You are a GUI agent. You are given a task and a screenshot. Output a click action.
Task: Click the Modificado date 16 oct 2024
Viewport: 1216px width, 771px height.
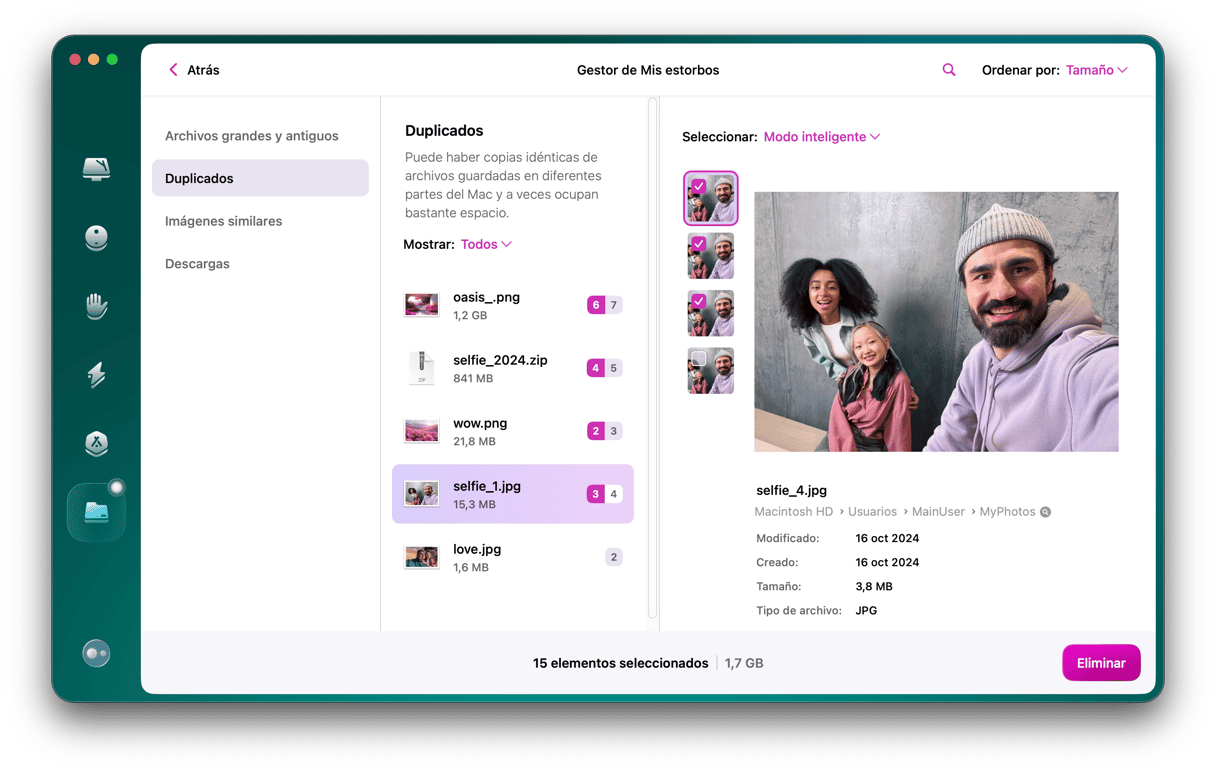point(887,538)
